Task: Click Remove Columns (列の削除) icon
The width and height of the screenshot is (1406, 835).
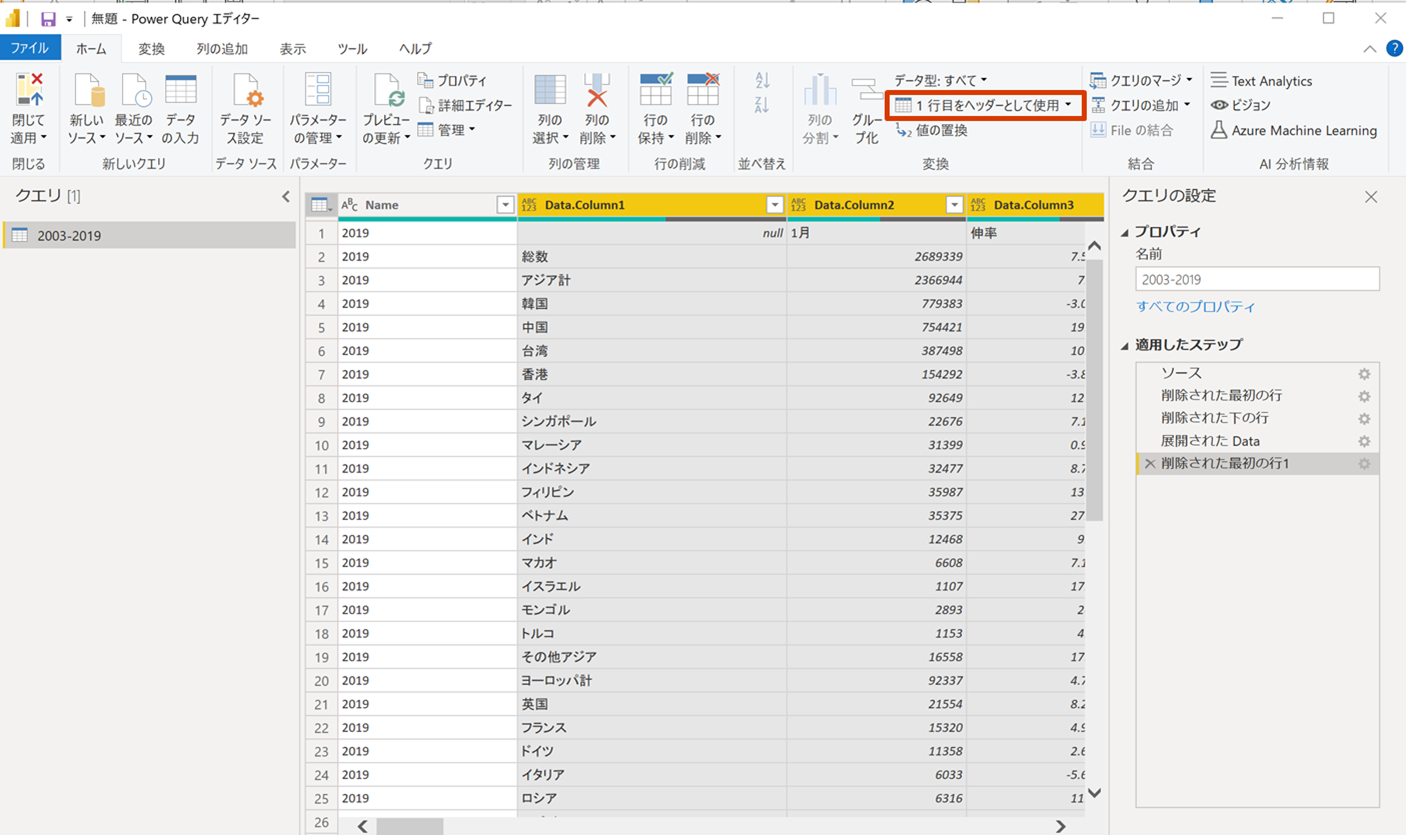Action: click(x=597, y=90)
